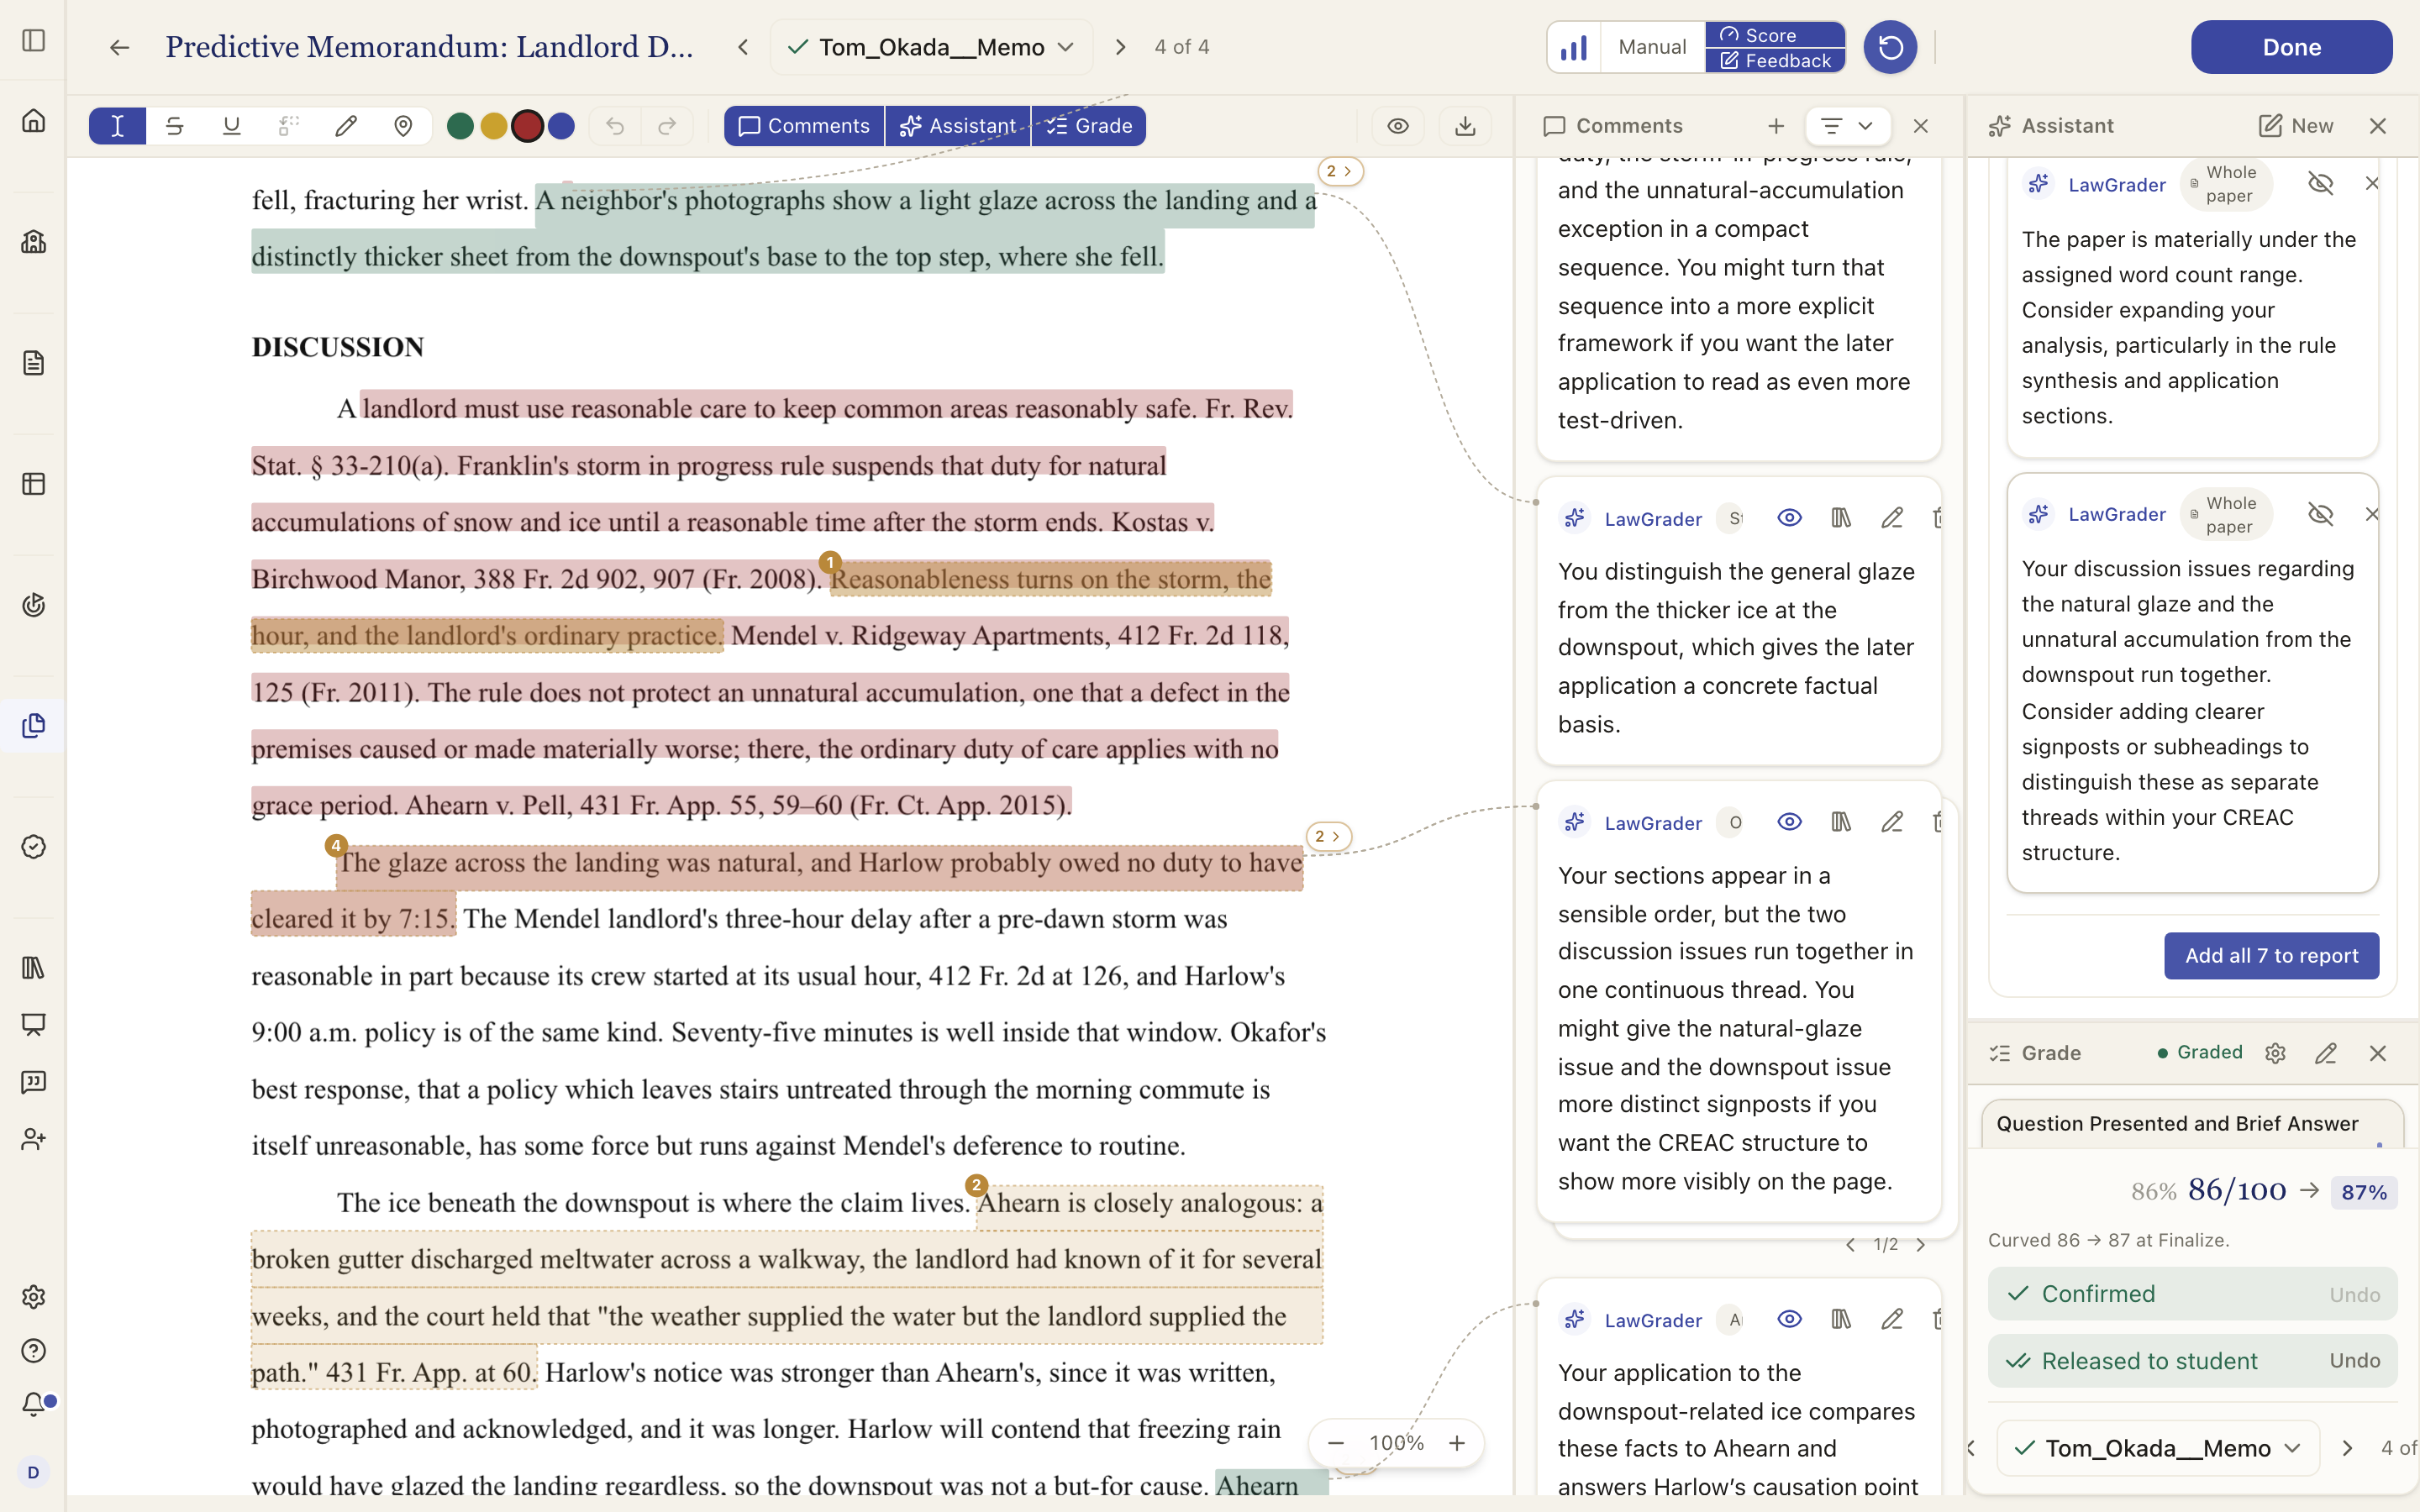Open the help question mark icon
2420x1512 pixels.
point(33,1351)
